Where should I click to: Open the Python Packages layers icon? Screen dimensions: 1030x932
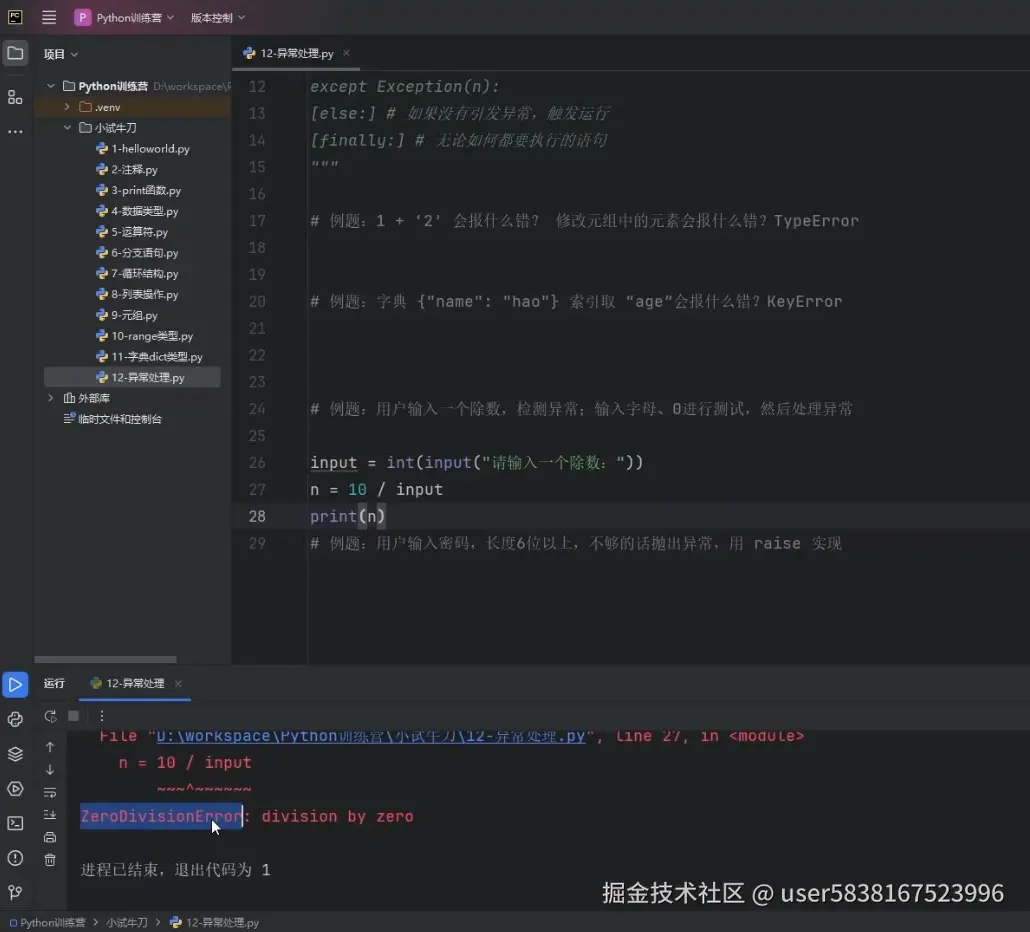(15, 753)
